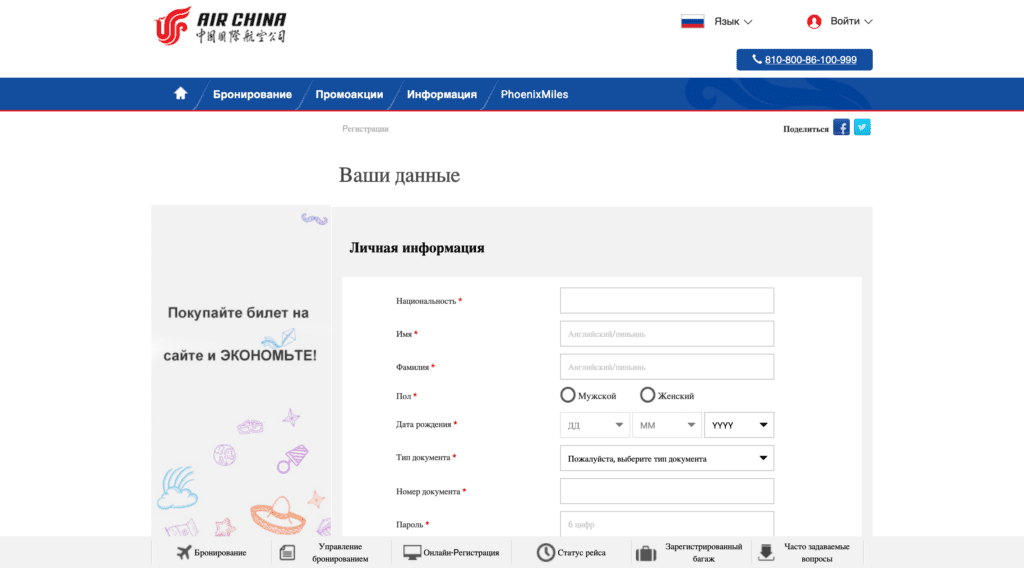Open Информация navigation menu
1024x568 pixels.
441,94
